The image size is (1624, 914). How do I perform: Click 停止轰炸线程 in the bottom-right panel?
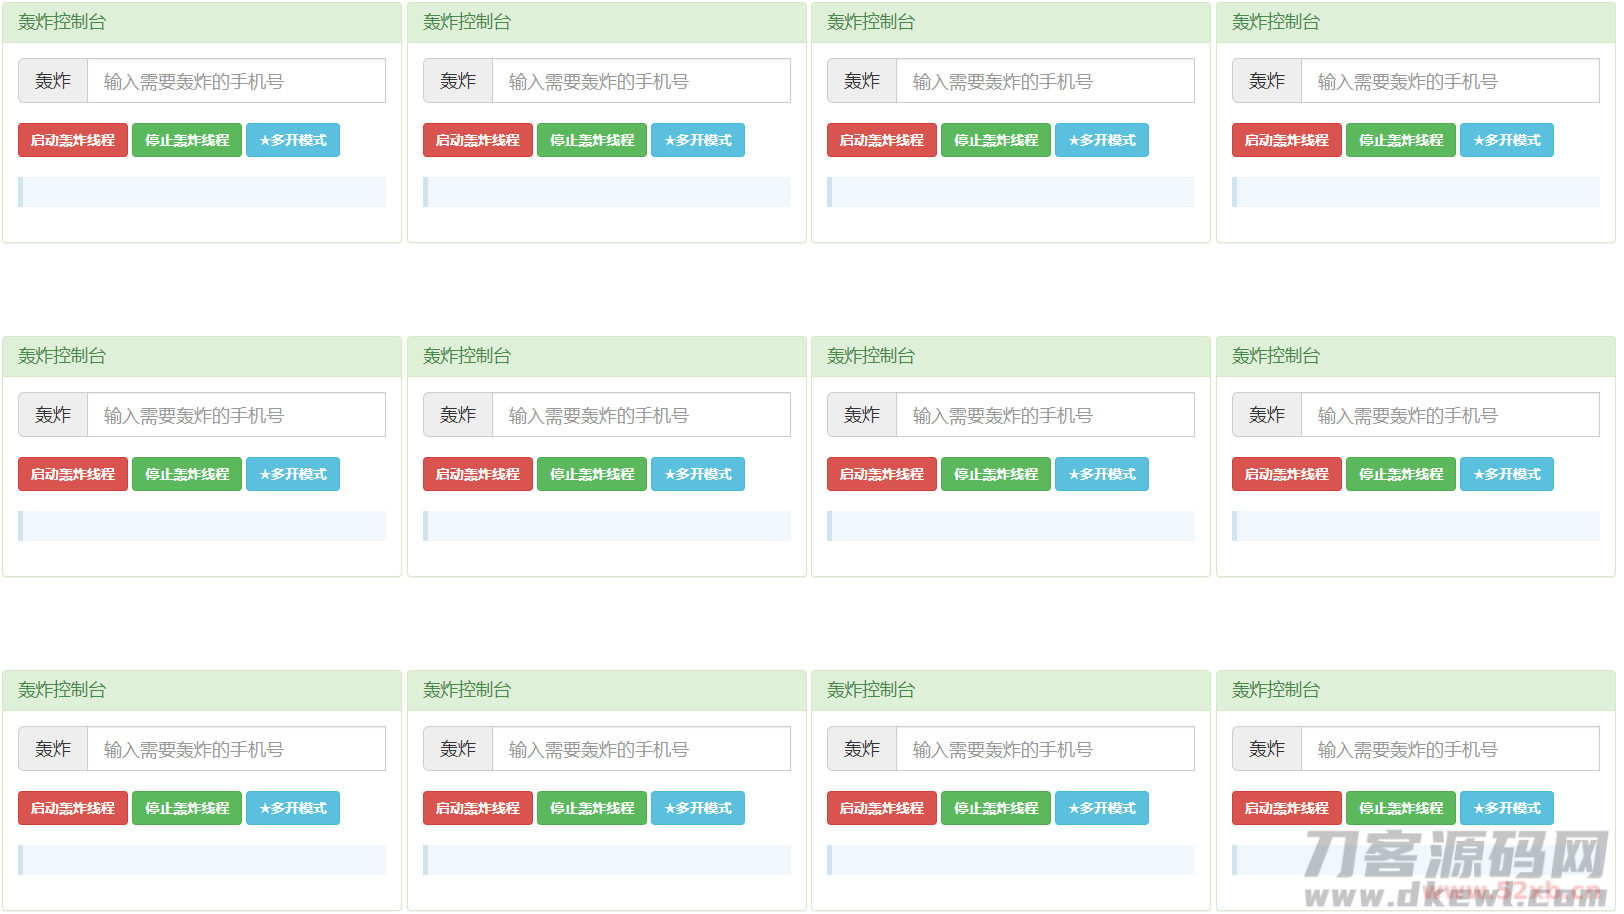pos(1400,808)
